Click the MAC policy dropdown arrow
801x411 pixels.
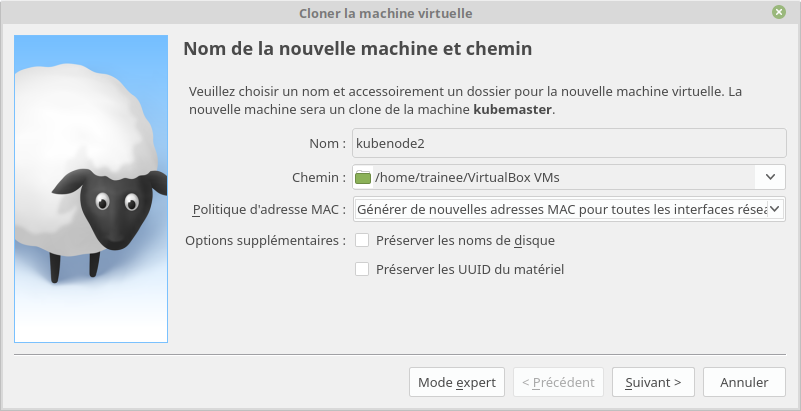click(x=775, y=209)
